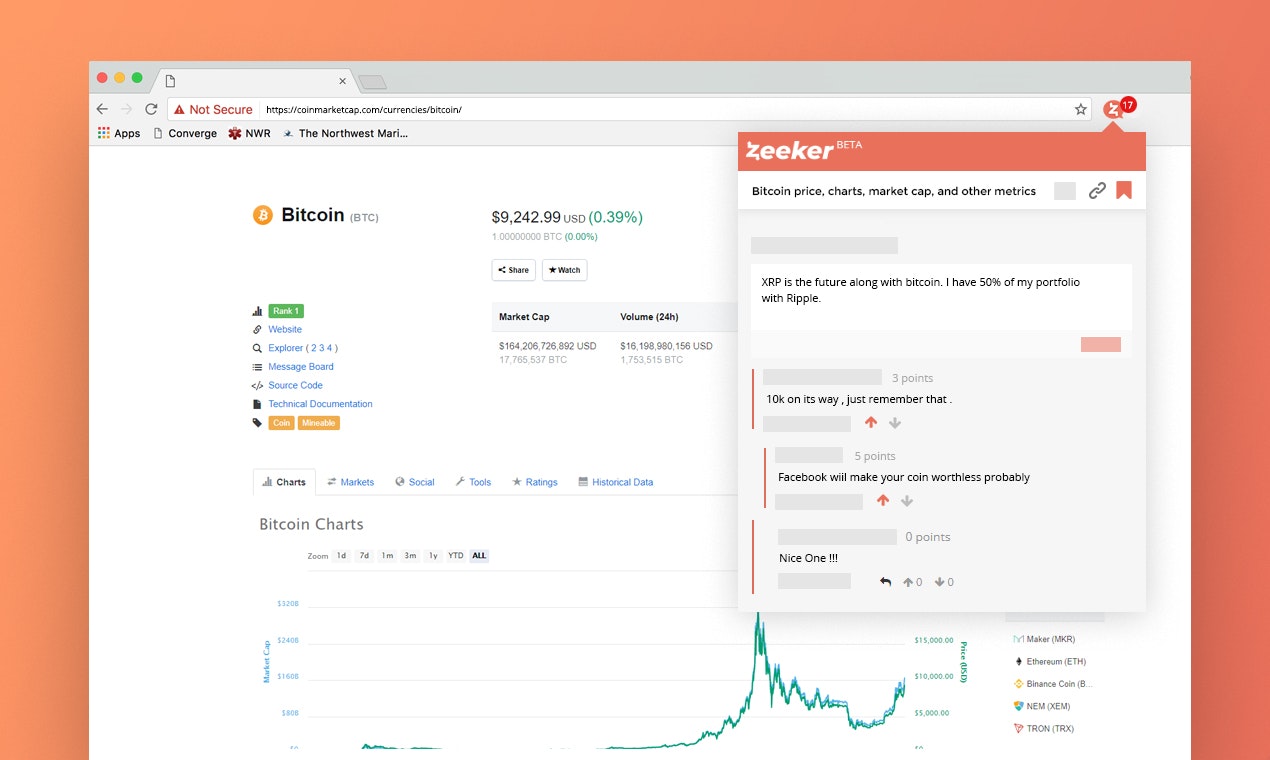Click the Not Secure warning in the address bar
Viewport: 1270px width, 760px height.
(211, 109)
